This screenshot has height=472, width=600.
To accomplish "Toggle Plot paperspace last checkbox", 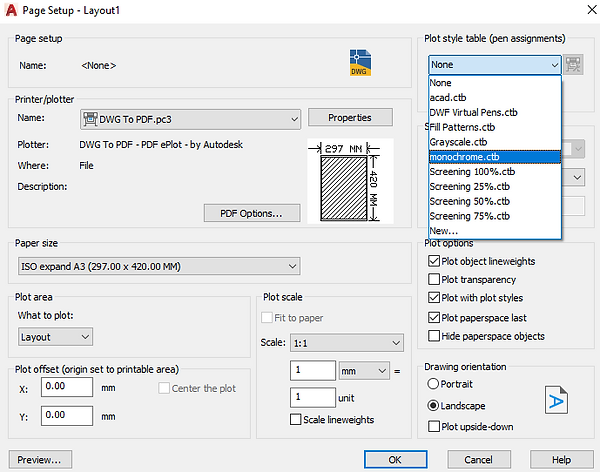I will pyautogui.click(x=434, y=317).
